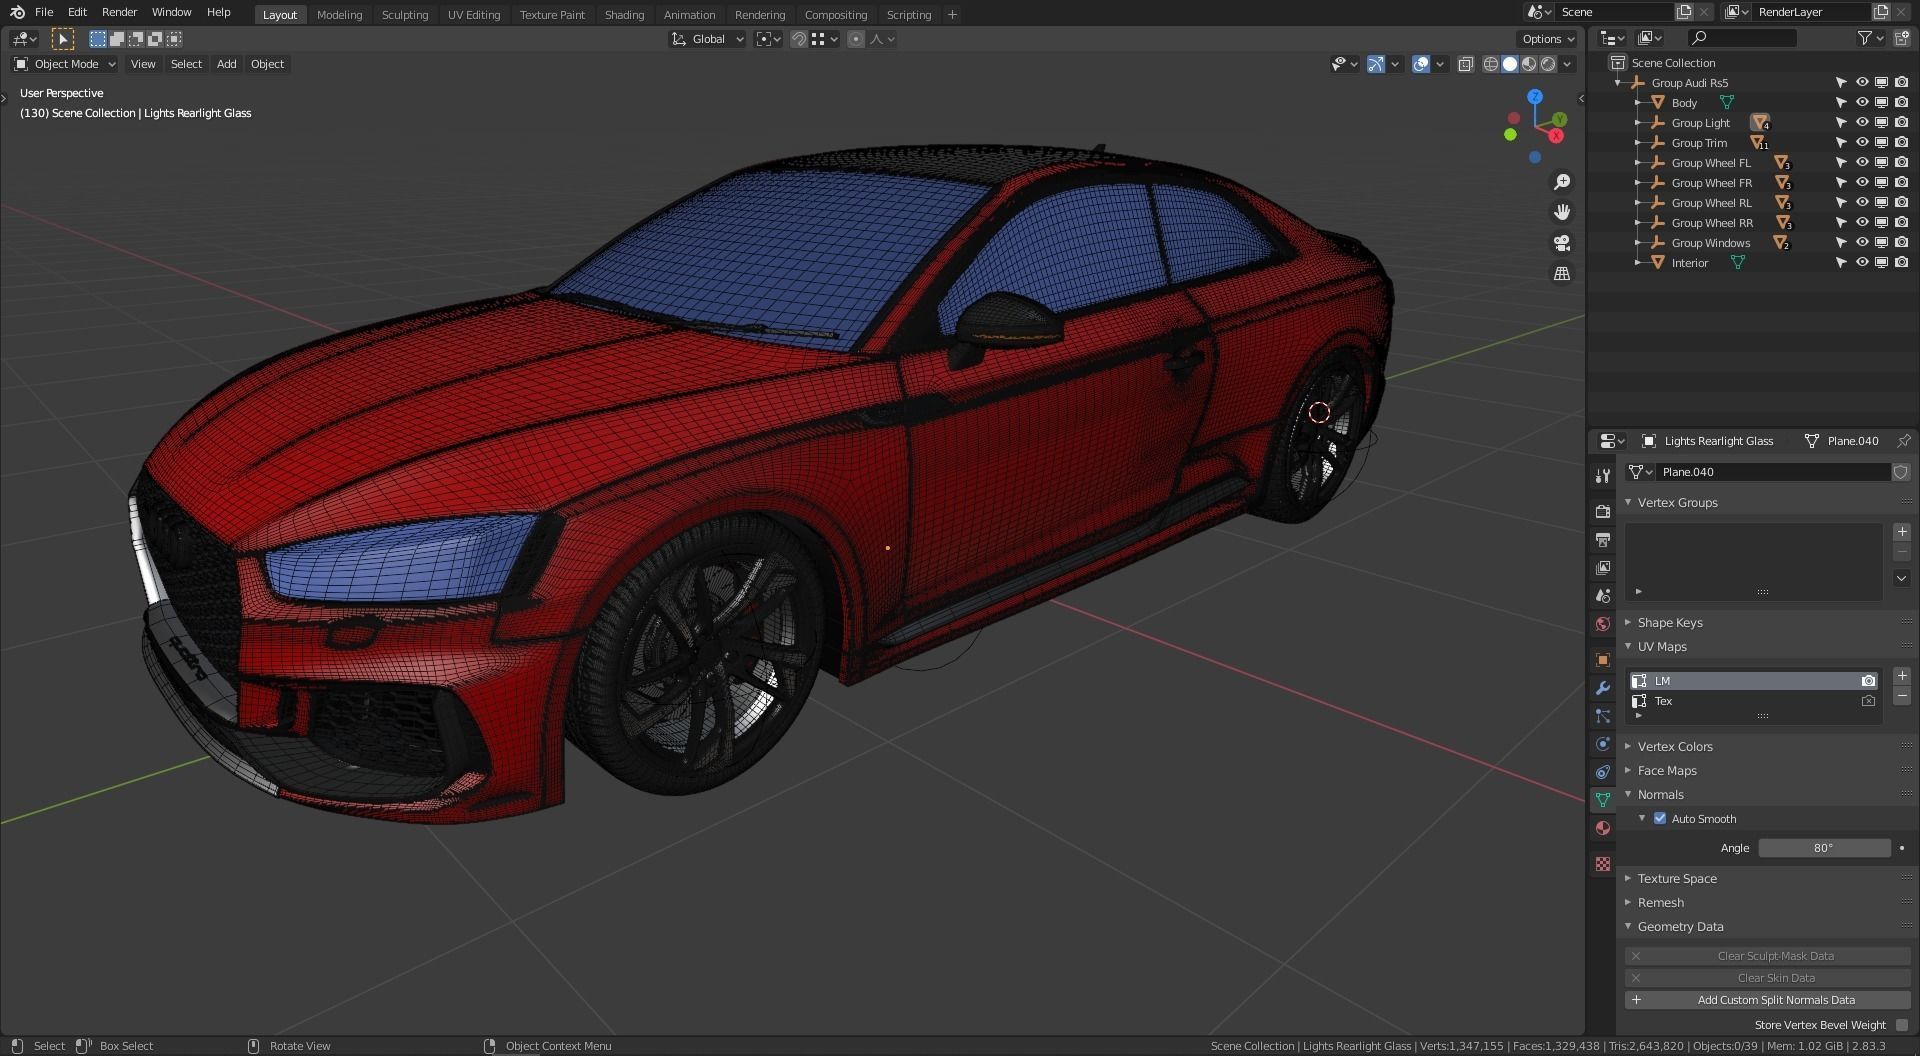The width and height of the screenshot is (1920, 1056).
Task: Switch to the UV Editing workspace tab
Action: 474,15
